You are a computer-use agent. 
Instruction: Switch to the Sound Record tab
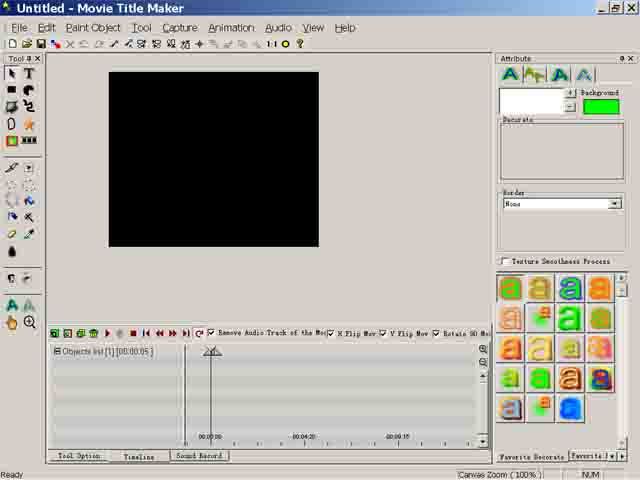(x=199, y=456)
